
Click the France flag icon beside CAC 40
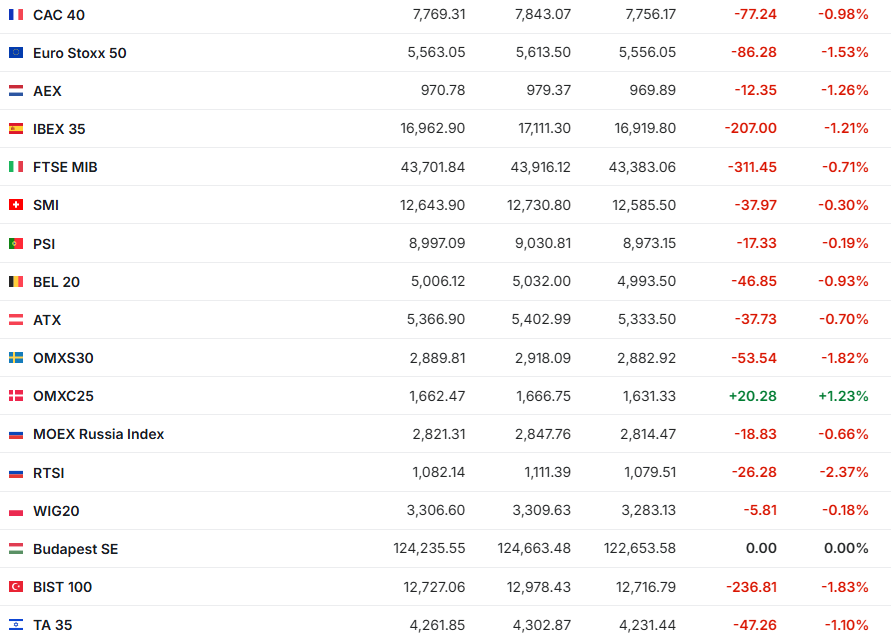(16, 15)
